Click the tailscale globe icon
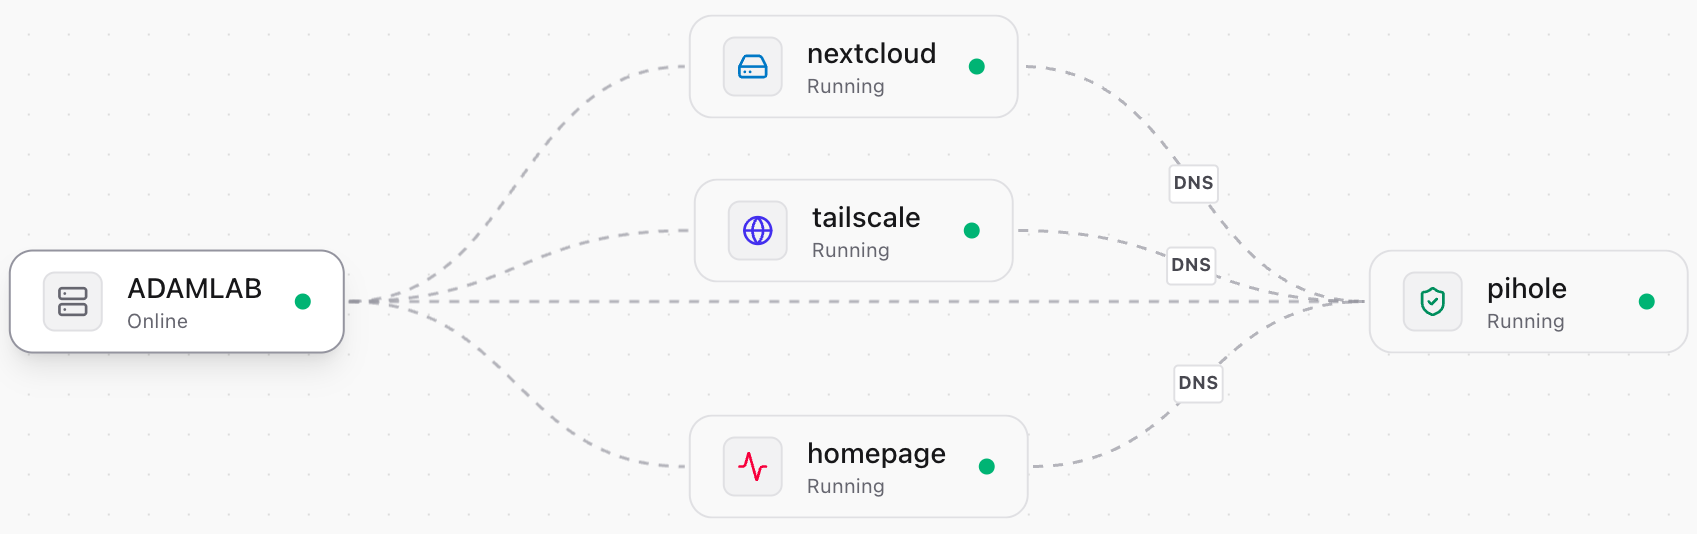 tap(758, 231)
